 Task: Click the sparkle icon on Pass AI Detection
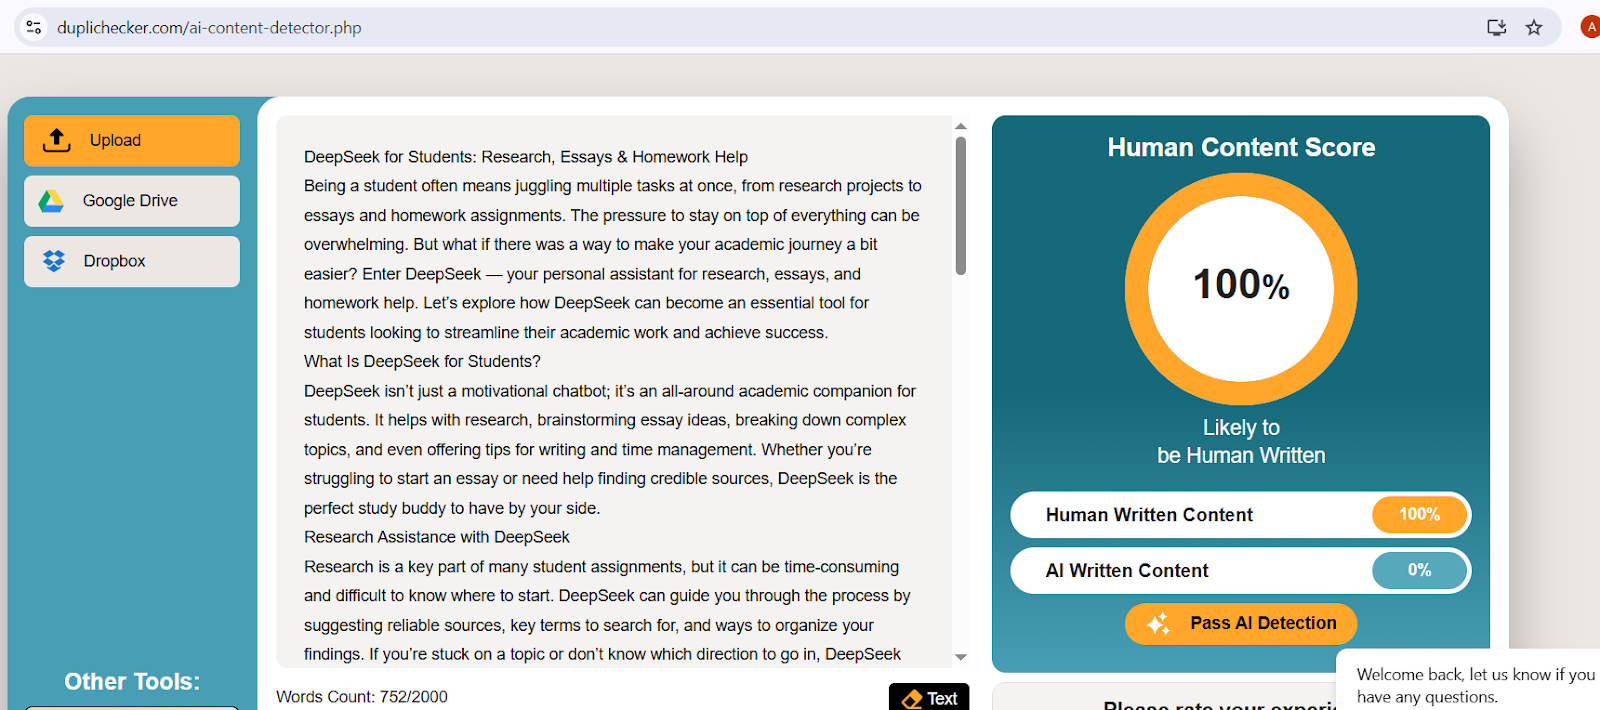pos(1158,624)
